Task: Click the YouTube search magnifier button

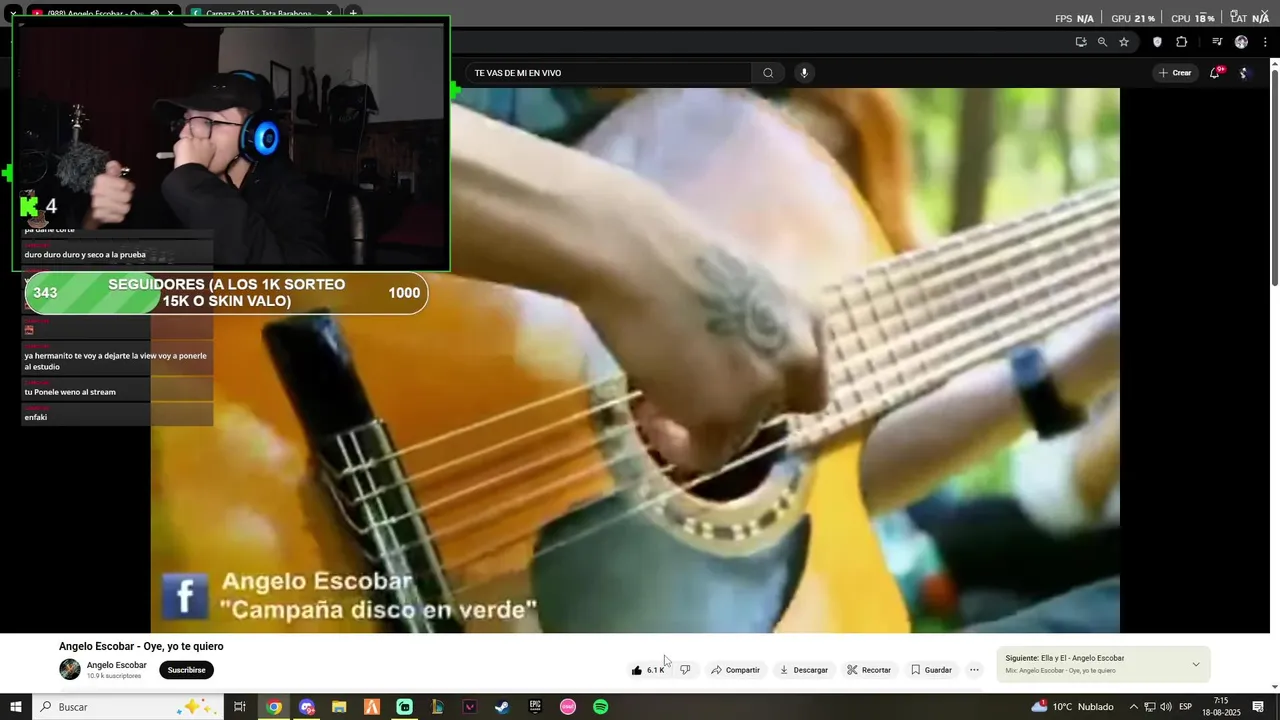Action: pos(768,73)
